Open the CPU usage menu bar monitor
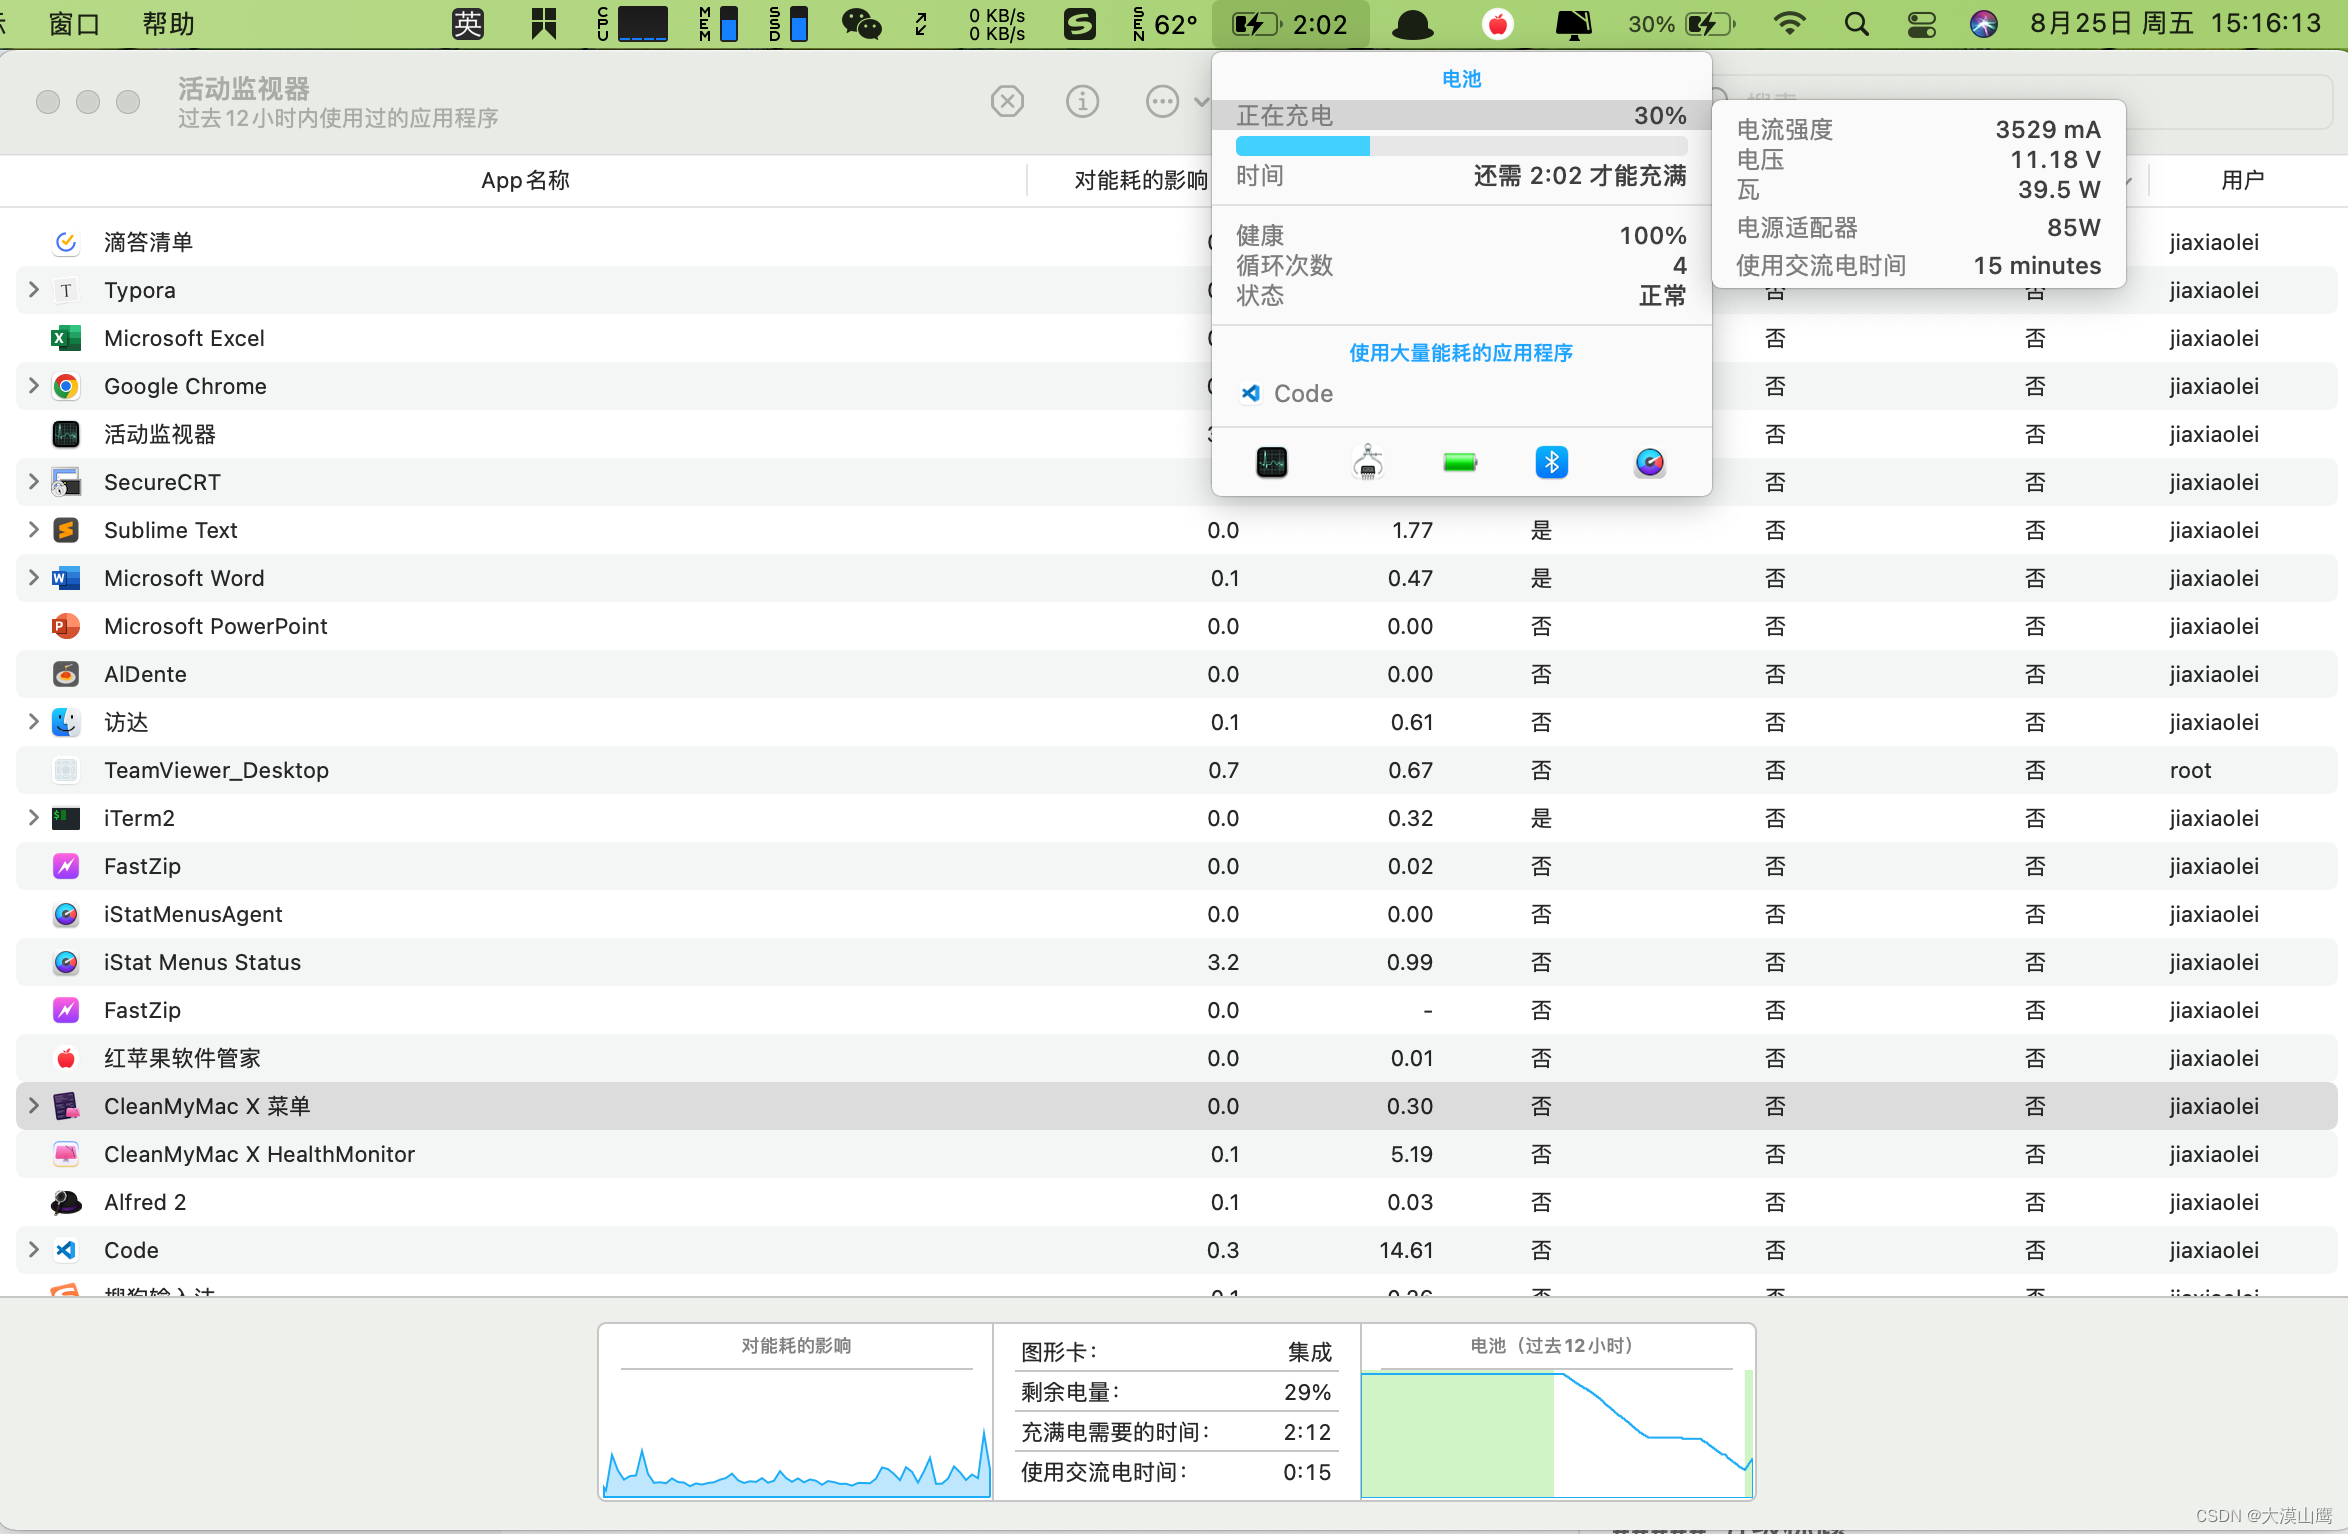 point(632,24)
